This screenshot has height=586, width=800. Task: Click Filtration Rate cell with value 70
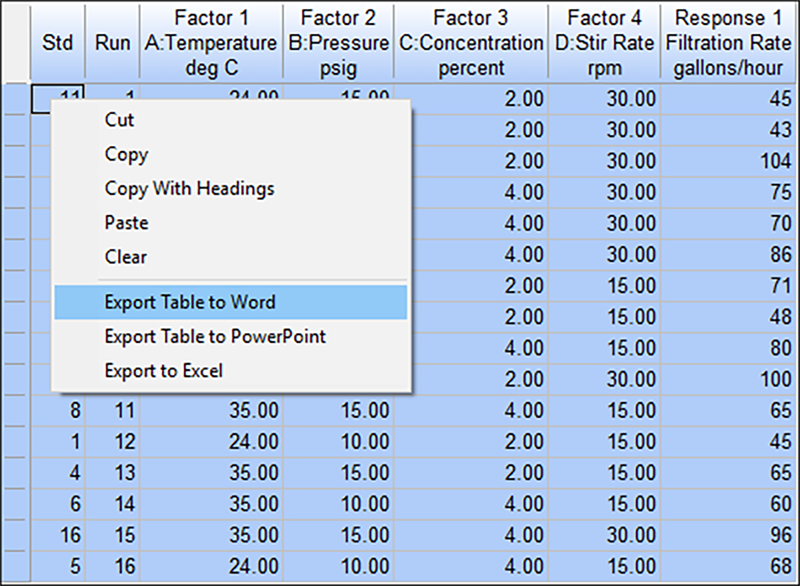[728, 223]
